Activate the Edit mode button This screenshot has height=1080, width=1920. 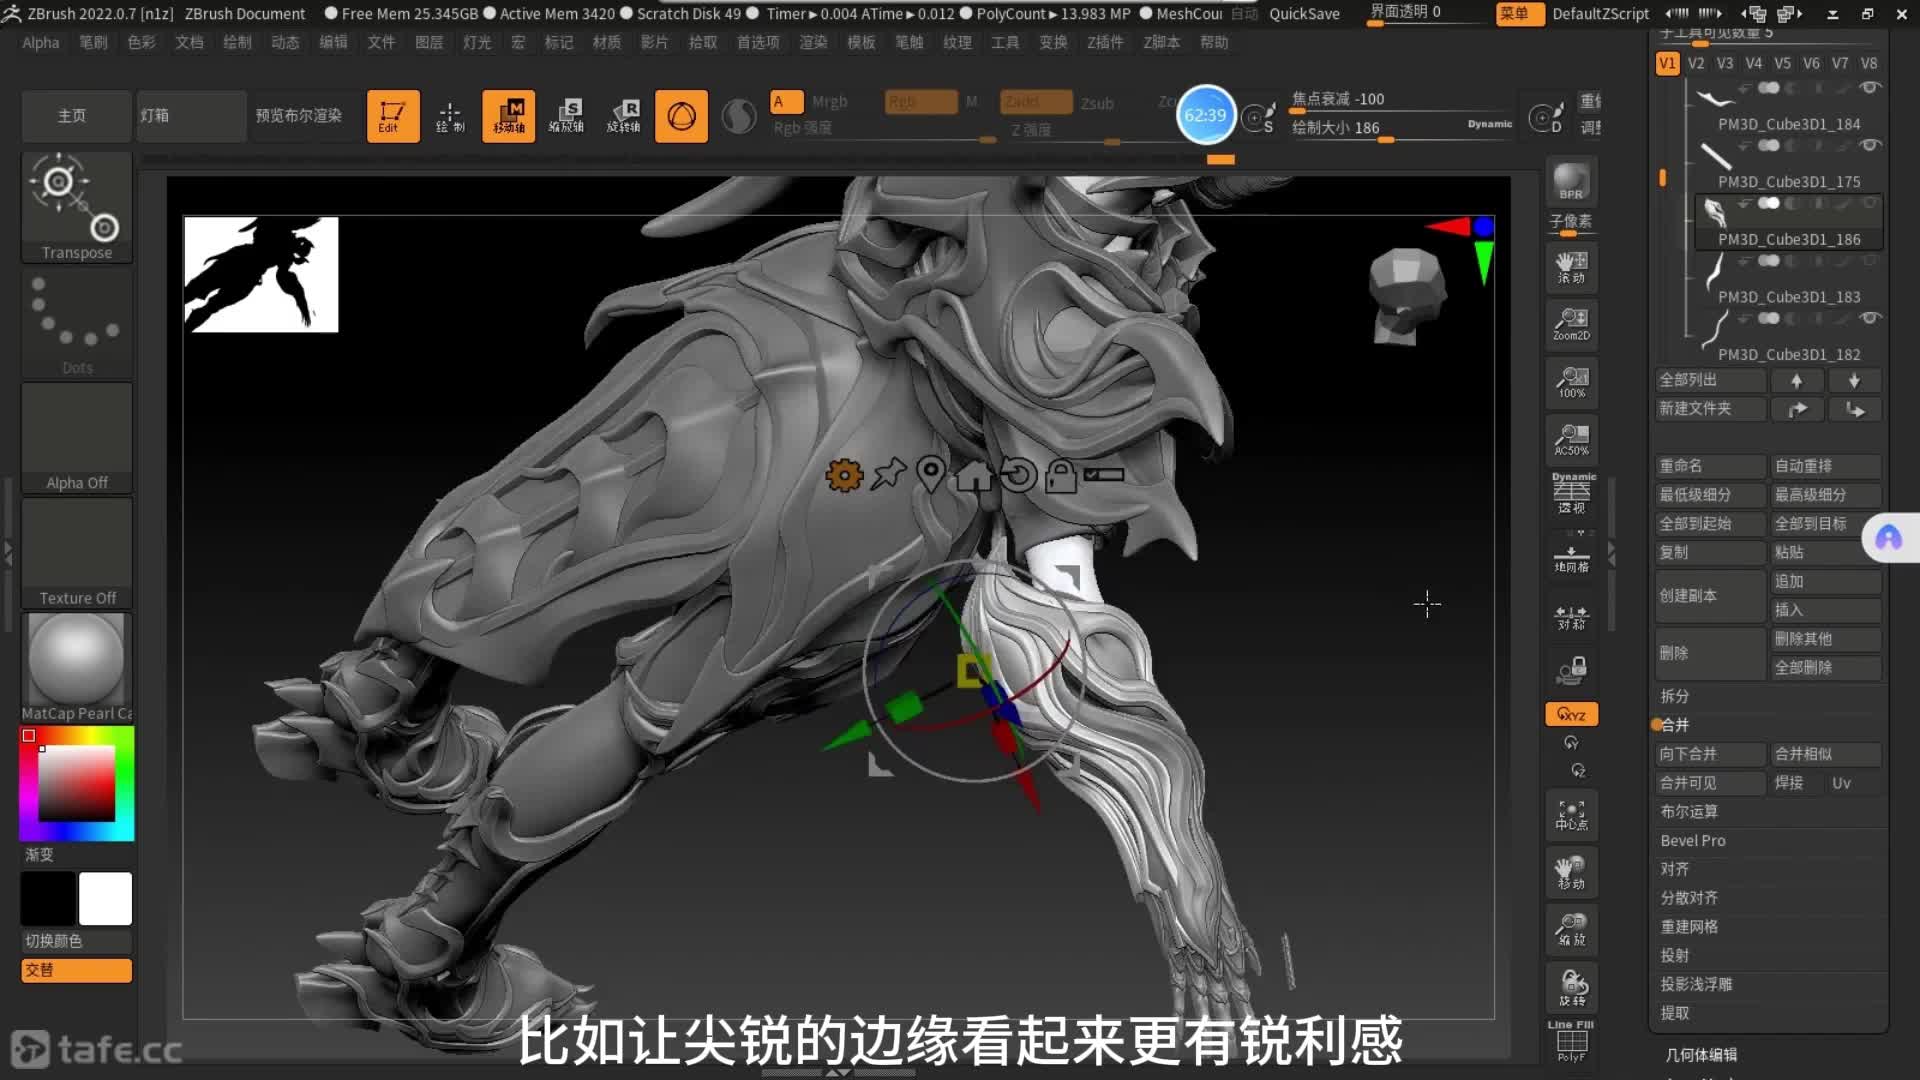392,116
